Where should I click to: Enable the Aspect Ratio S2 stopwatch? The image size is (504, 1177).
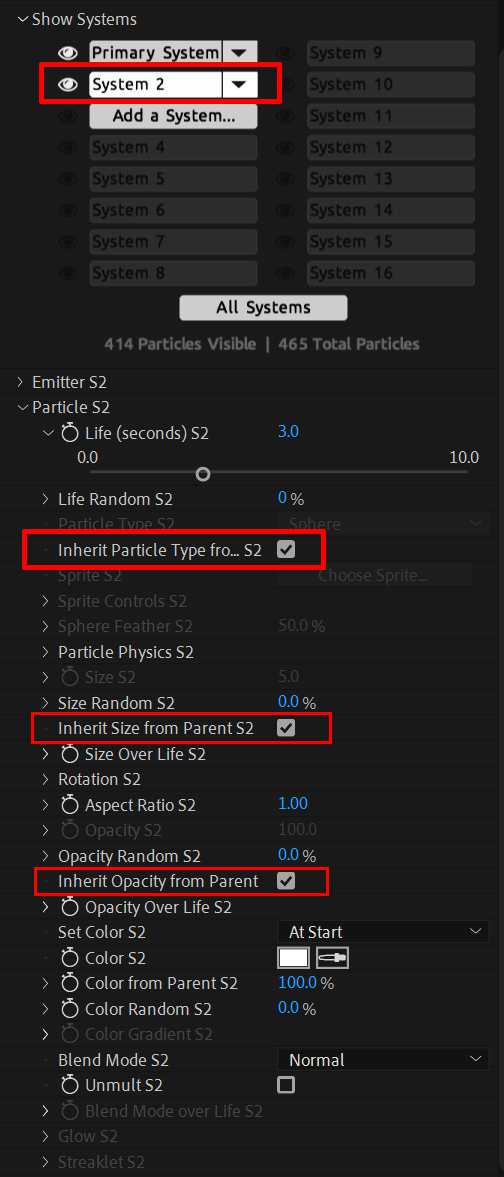(x=70, y=805)
